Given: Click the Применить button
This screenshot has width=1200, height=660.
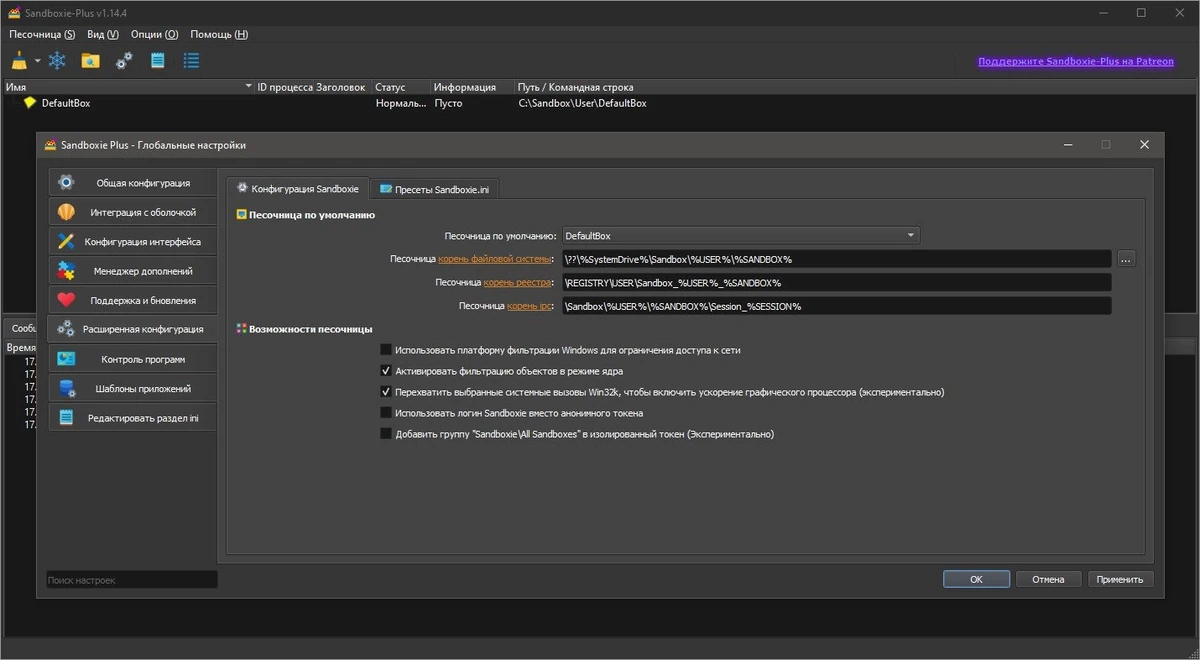Looking at the screenshot, I should (x=1120, y=579).
